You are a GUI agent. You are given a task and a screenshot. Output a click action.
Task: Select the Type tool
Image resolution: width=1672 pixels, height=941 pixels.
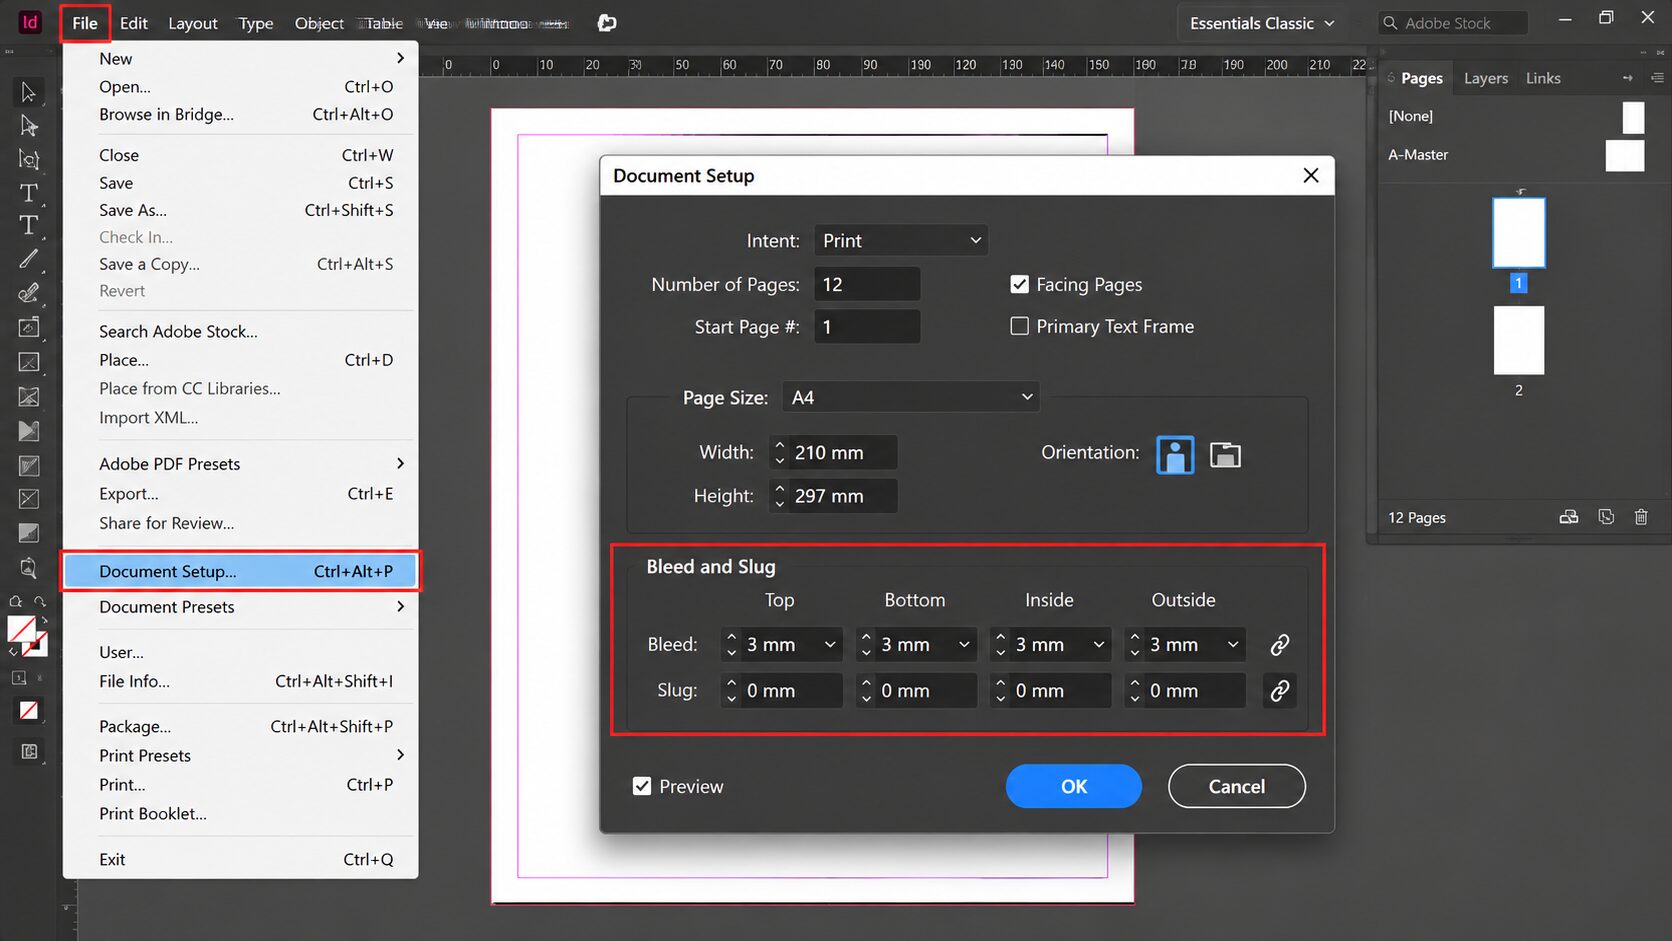28,192
